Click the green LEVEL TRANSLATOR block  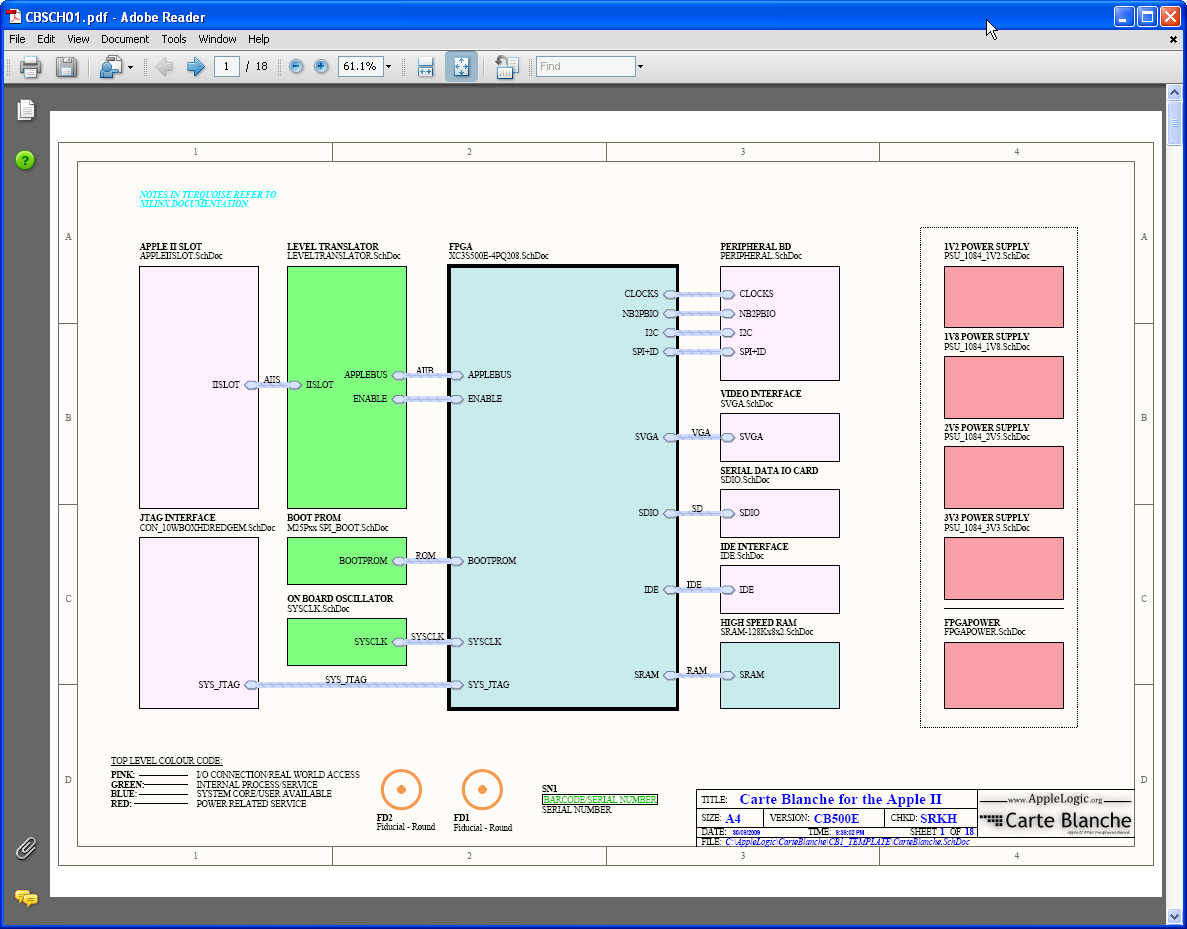pos(347,387)
